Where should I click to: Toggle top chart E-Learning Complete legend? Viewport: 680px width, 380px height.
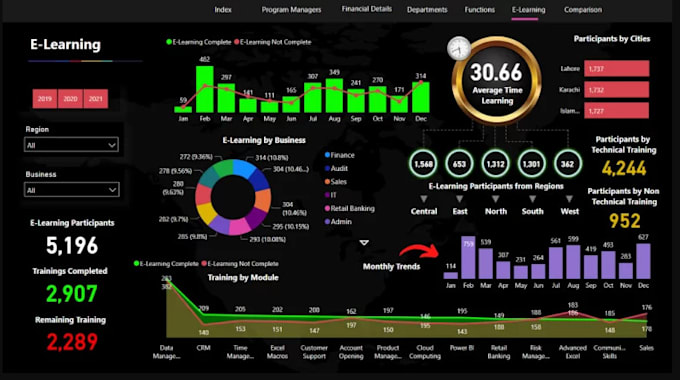198,42
